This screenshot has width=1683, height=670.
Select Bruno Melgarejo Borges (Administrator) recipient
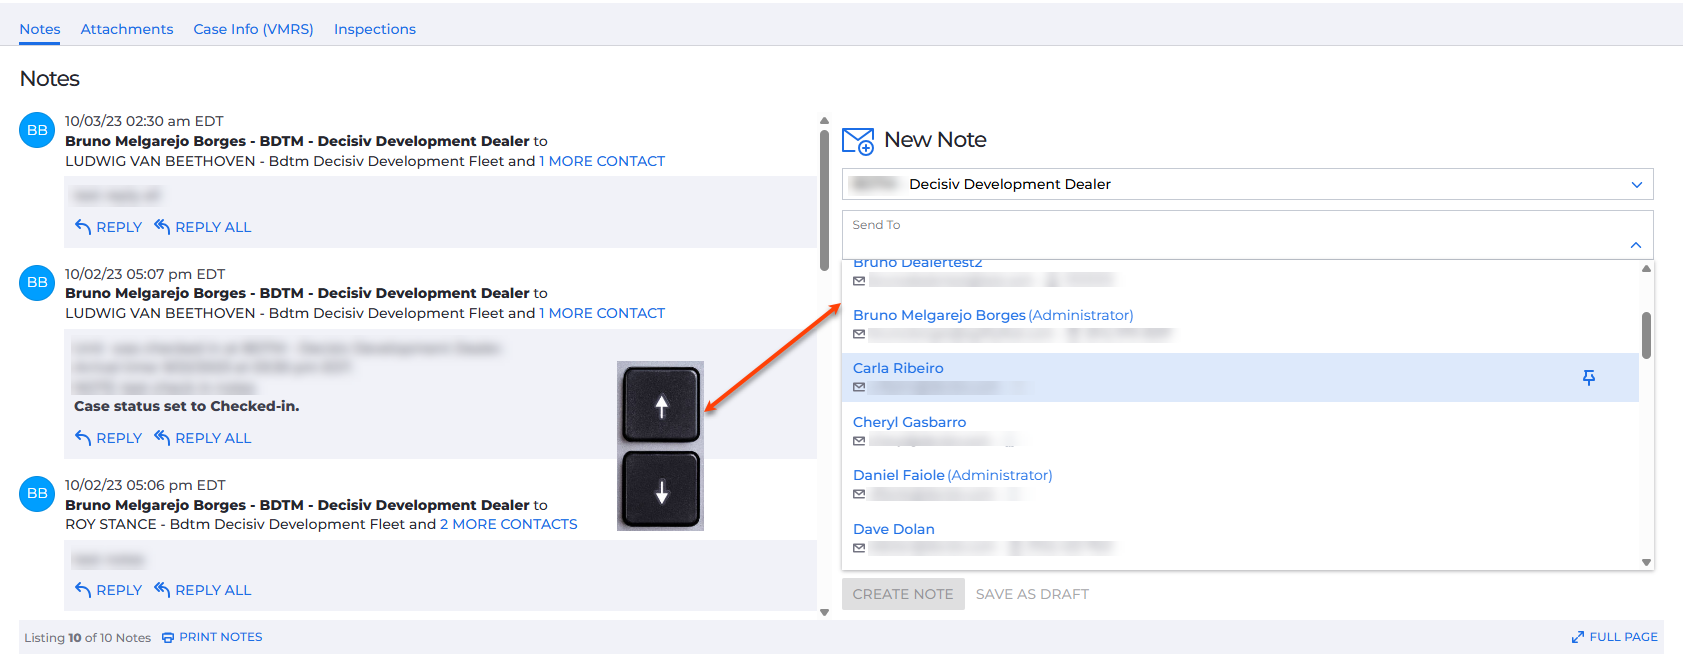click(x=993, y=315)
